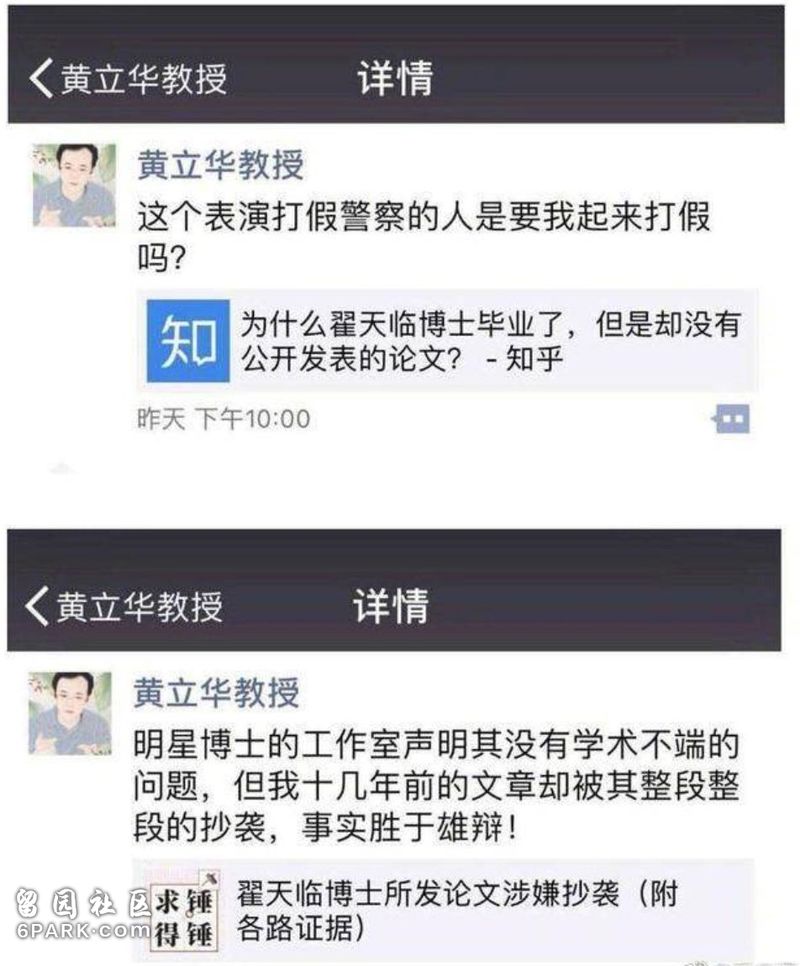This screenshot has width=800, height=966.
Task: Open the shared Zhihu link about 翟天临博士毕业
Action: [448, 341]
